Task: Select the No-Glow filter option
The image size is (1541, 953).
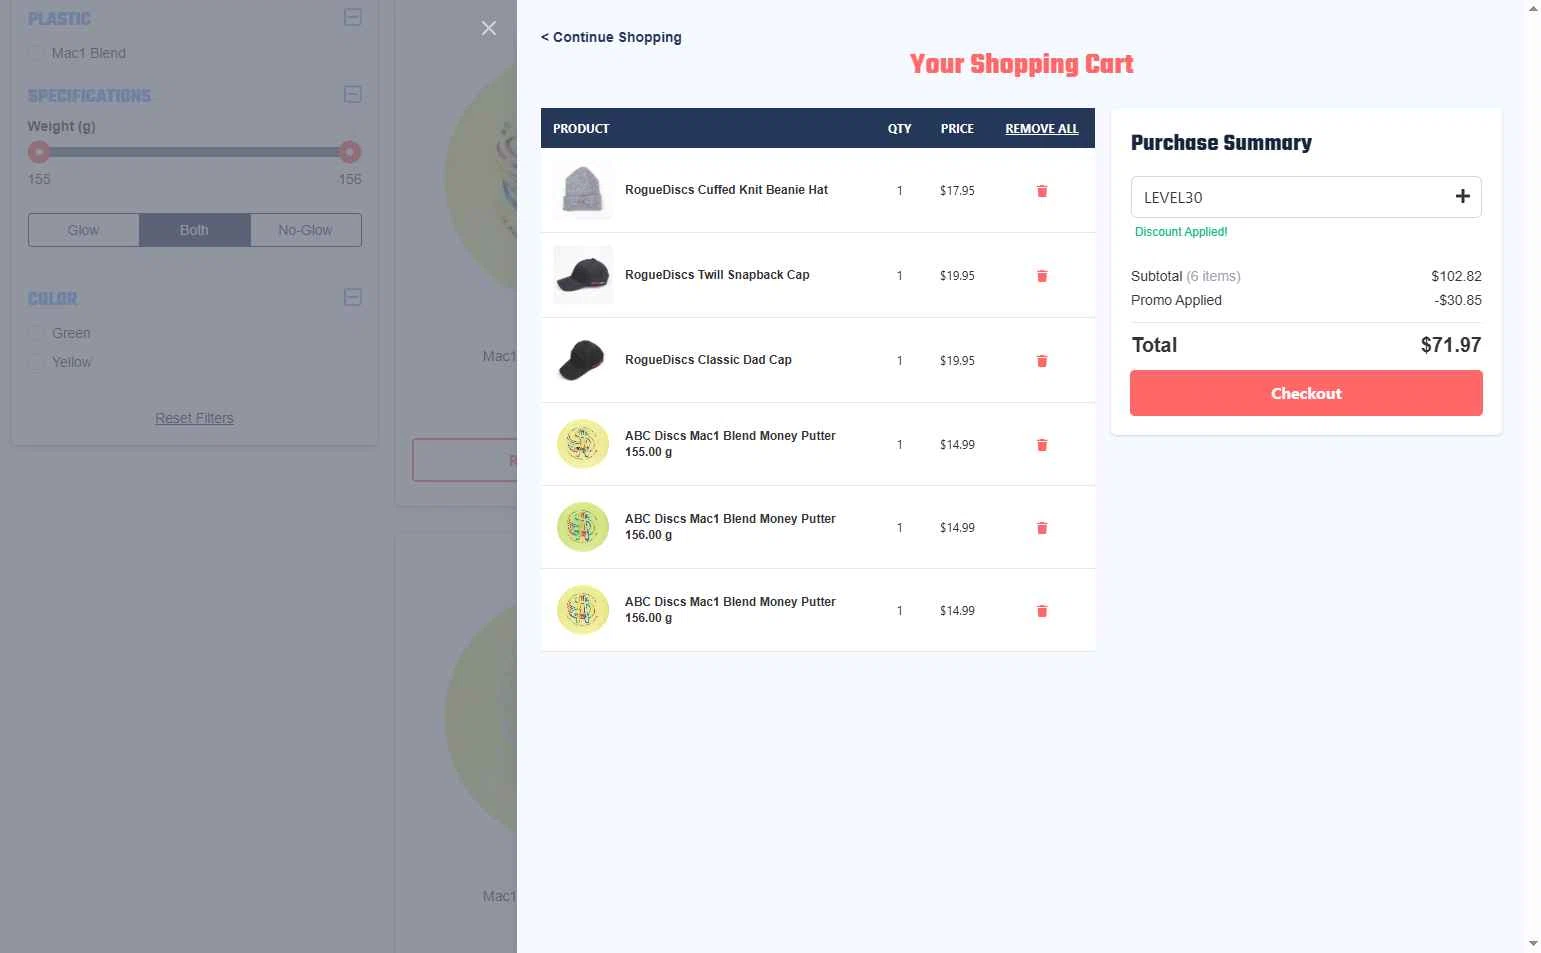Action: click(305, 230)
